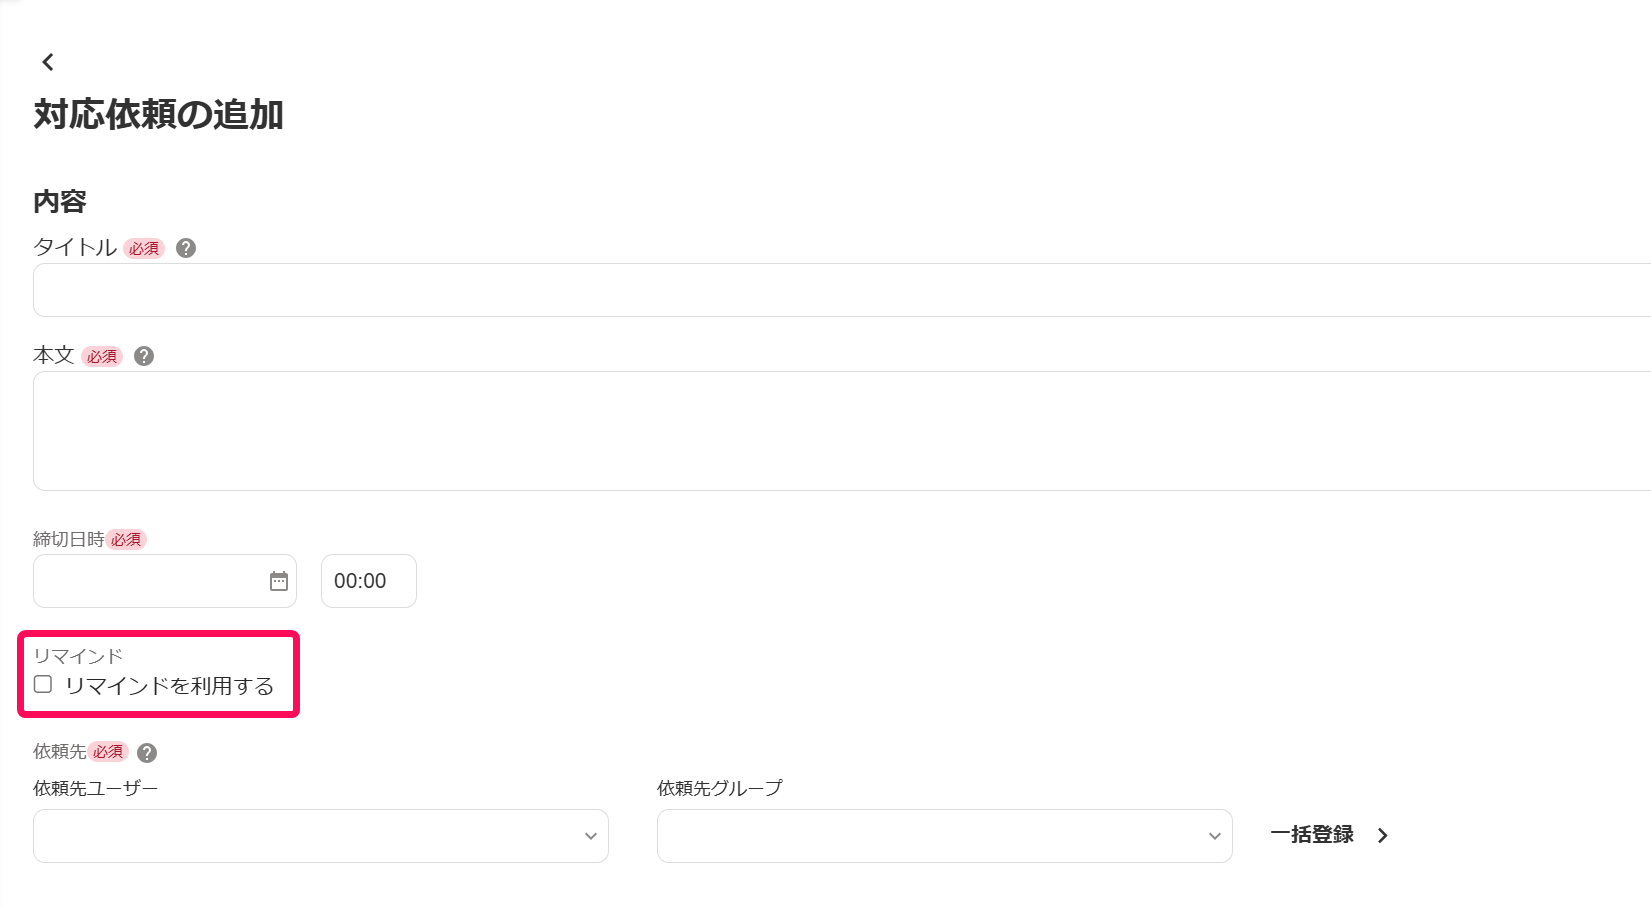Click inside the 本文 text area
The height and width of the screenshot is (907, 1651).
[x=800, y=430]
